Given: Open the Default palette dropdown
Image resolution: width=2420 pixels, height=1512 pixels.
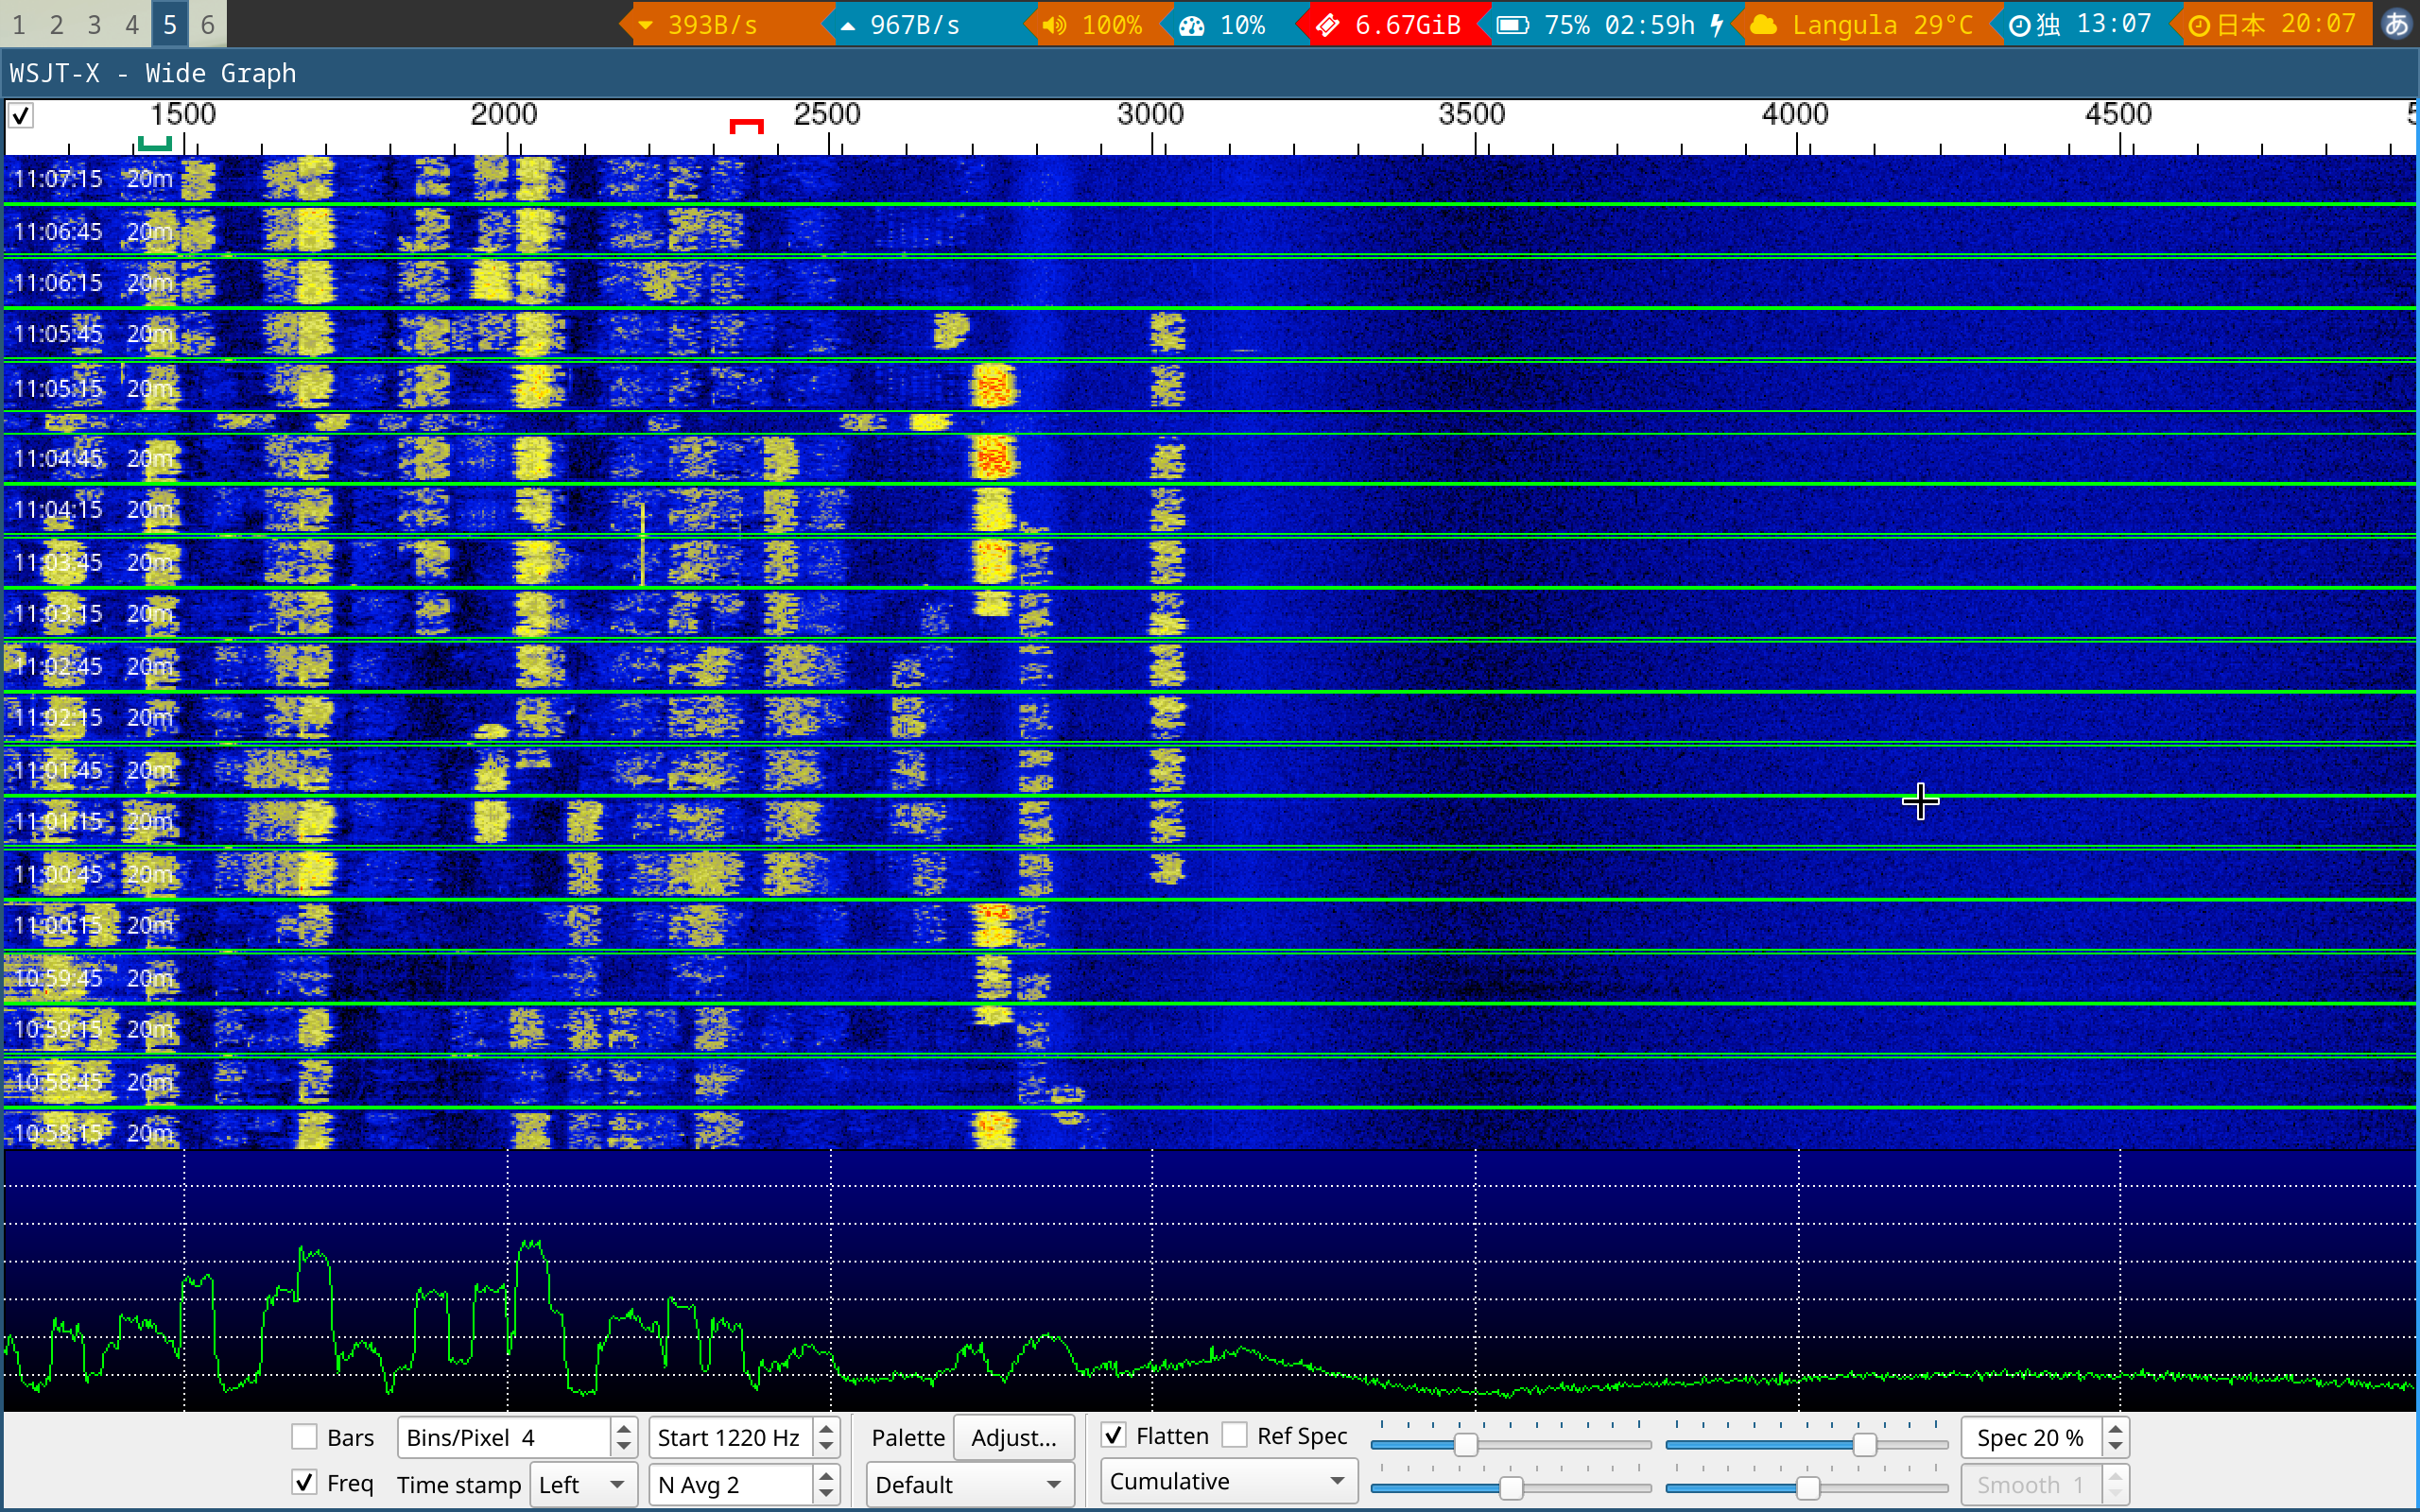Looking at the screenshot, I should click(x=968, y=1484).
